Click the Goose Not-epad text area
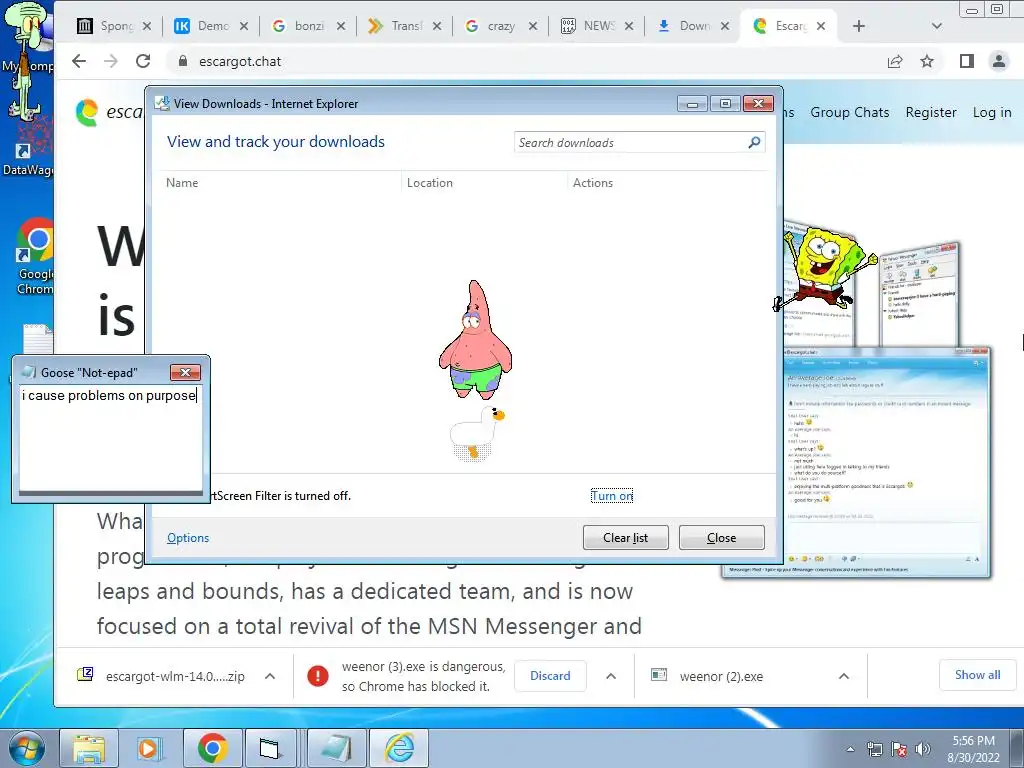The width and height of the screenshot is (1024, 768). click(x=110, y=438)
